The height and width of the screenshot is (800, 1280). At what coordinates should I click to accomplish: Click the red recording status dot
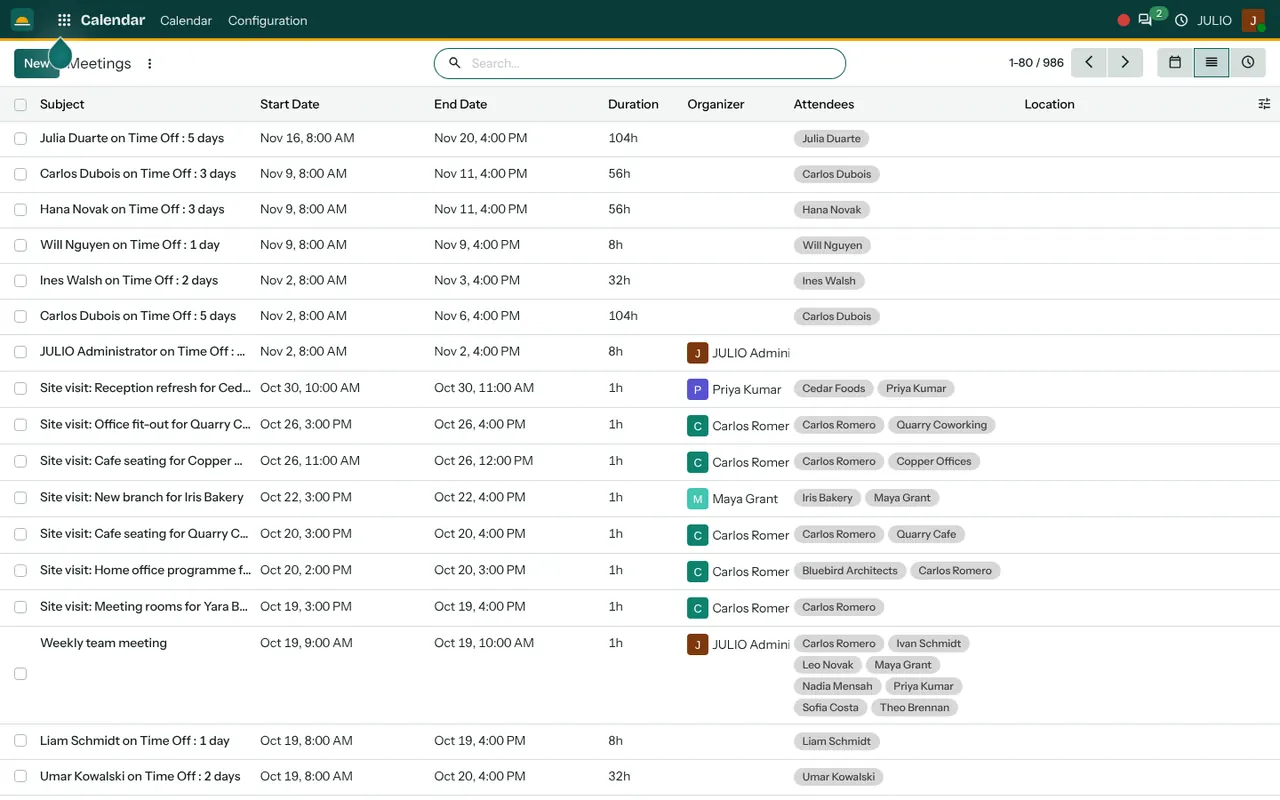(1123, 20)
